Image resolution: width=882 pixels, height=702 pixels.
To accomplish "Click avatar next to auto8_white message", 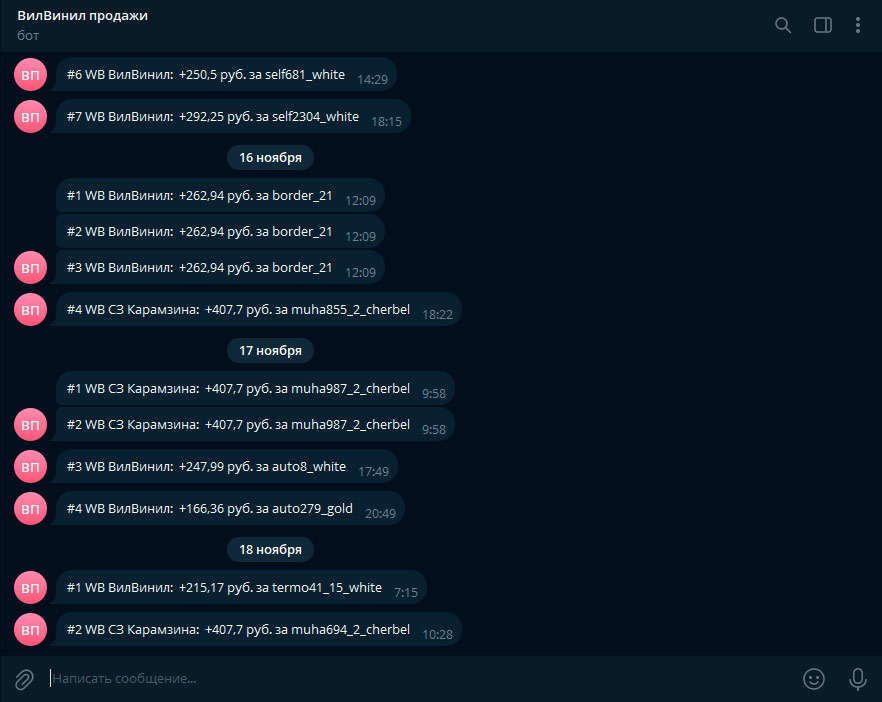I will pyautogui.click(x=30, y=466).
